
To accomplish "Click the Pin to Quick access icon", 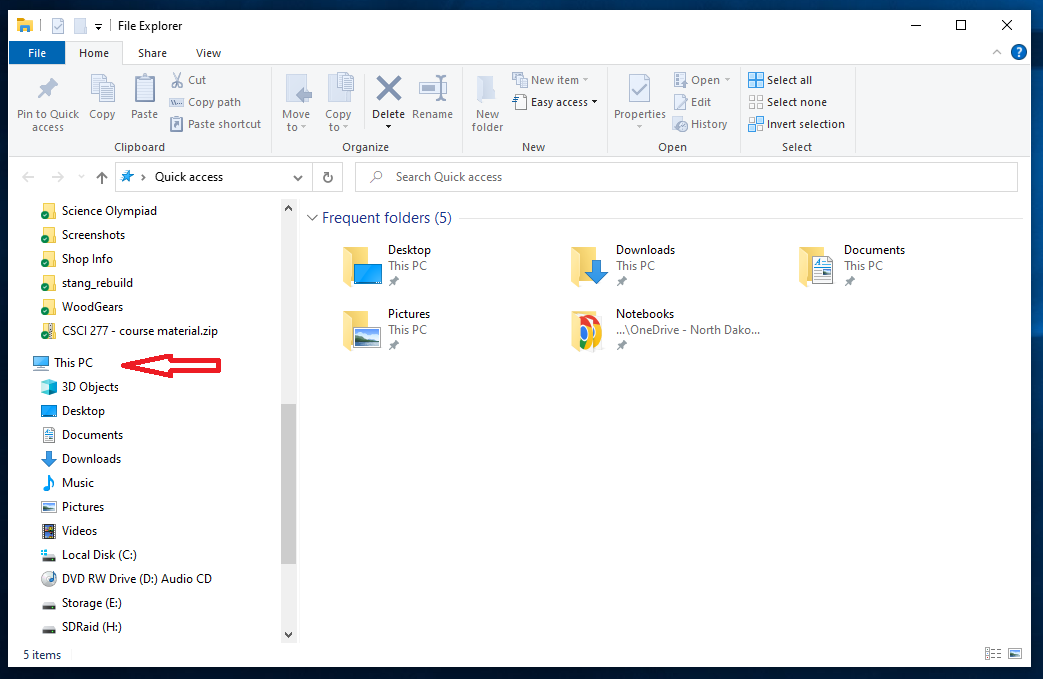I will (47, 91).
